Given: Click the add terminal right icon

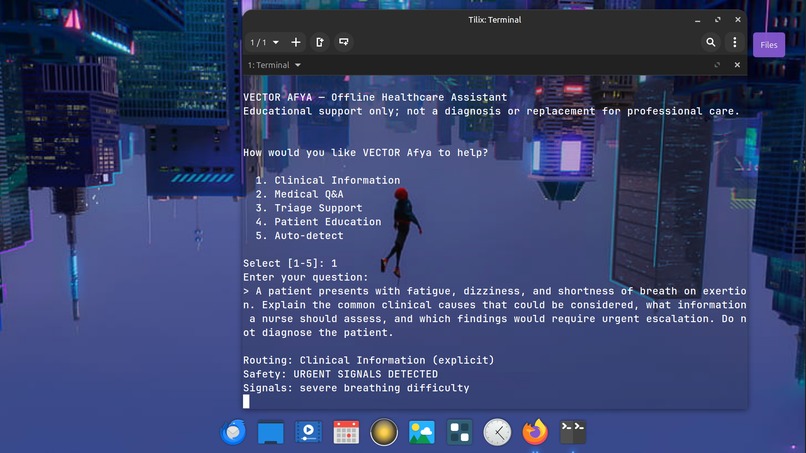Looking at the screenshot, I should click(320, 42).
